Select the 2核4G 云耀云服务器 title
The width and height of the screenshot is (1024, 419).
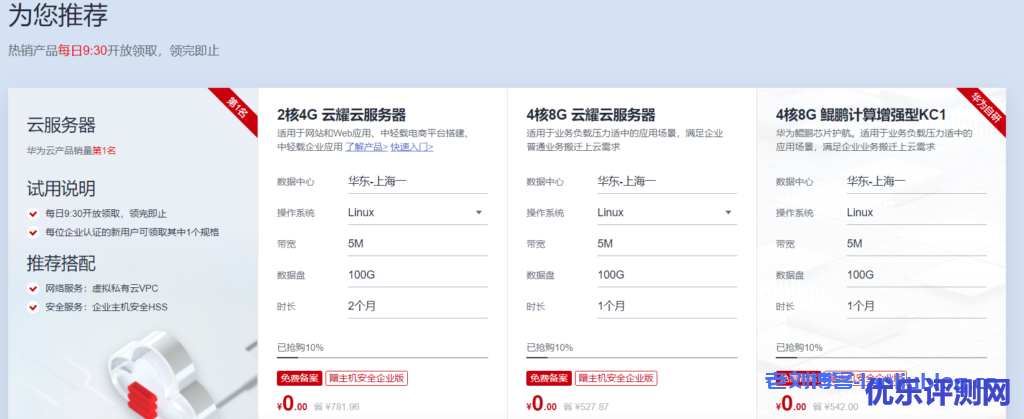click(341, 115)
